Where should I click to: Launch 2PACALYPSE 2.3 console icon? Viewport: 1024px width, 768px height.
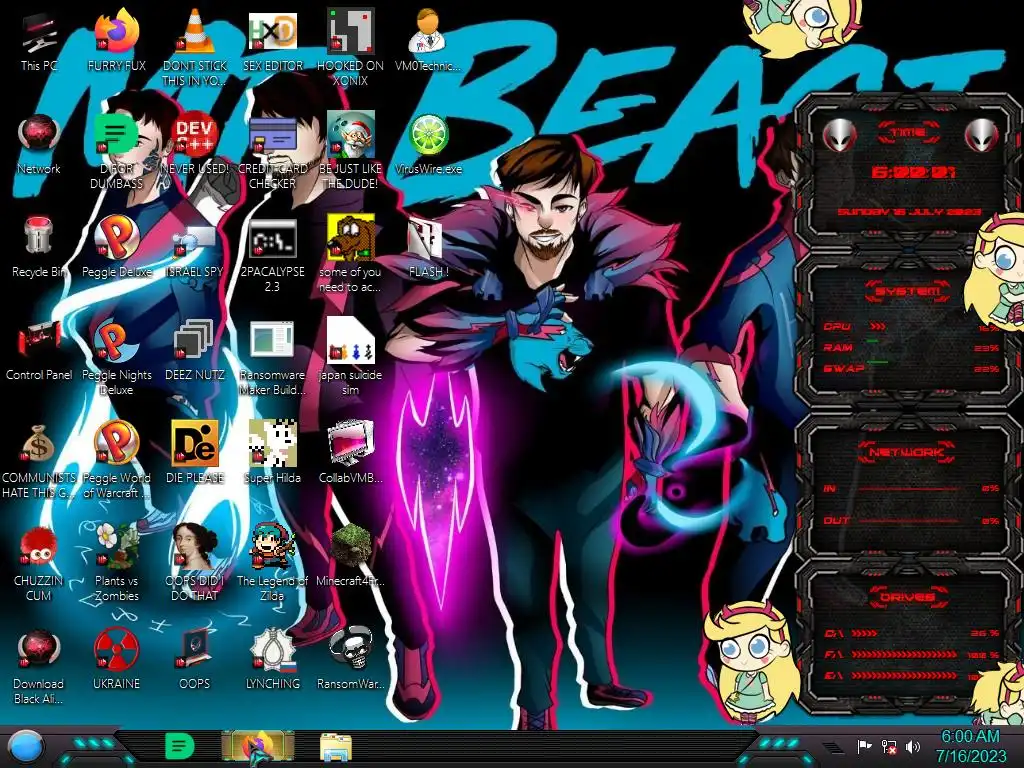272,239
